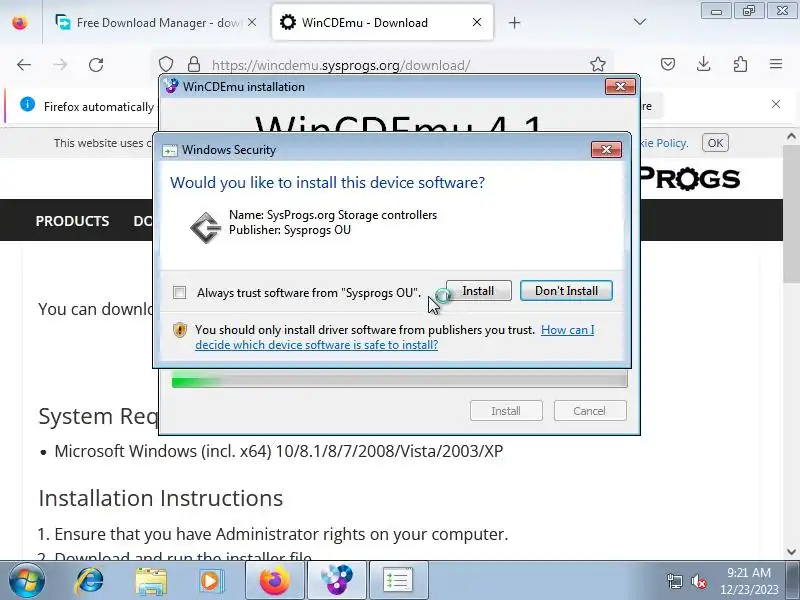Click the security shield warning icon
800x600 pixels.
(x=180, y=330)
